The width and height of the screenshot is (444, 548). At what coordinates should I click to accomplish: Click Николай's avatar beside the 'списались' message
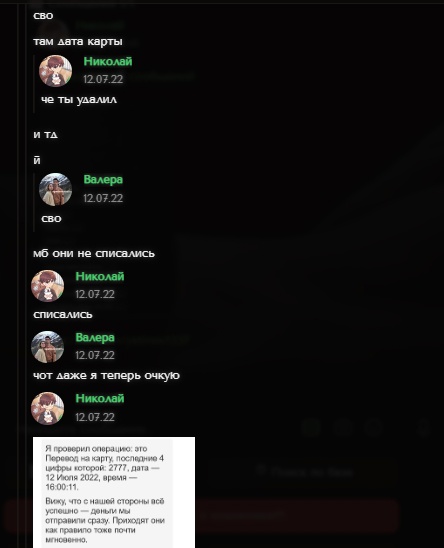pos(48,286)
